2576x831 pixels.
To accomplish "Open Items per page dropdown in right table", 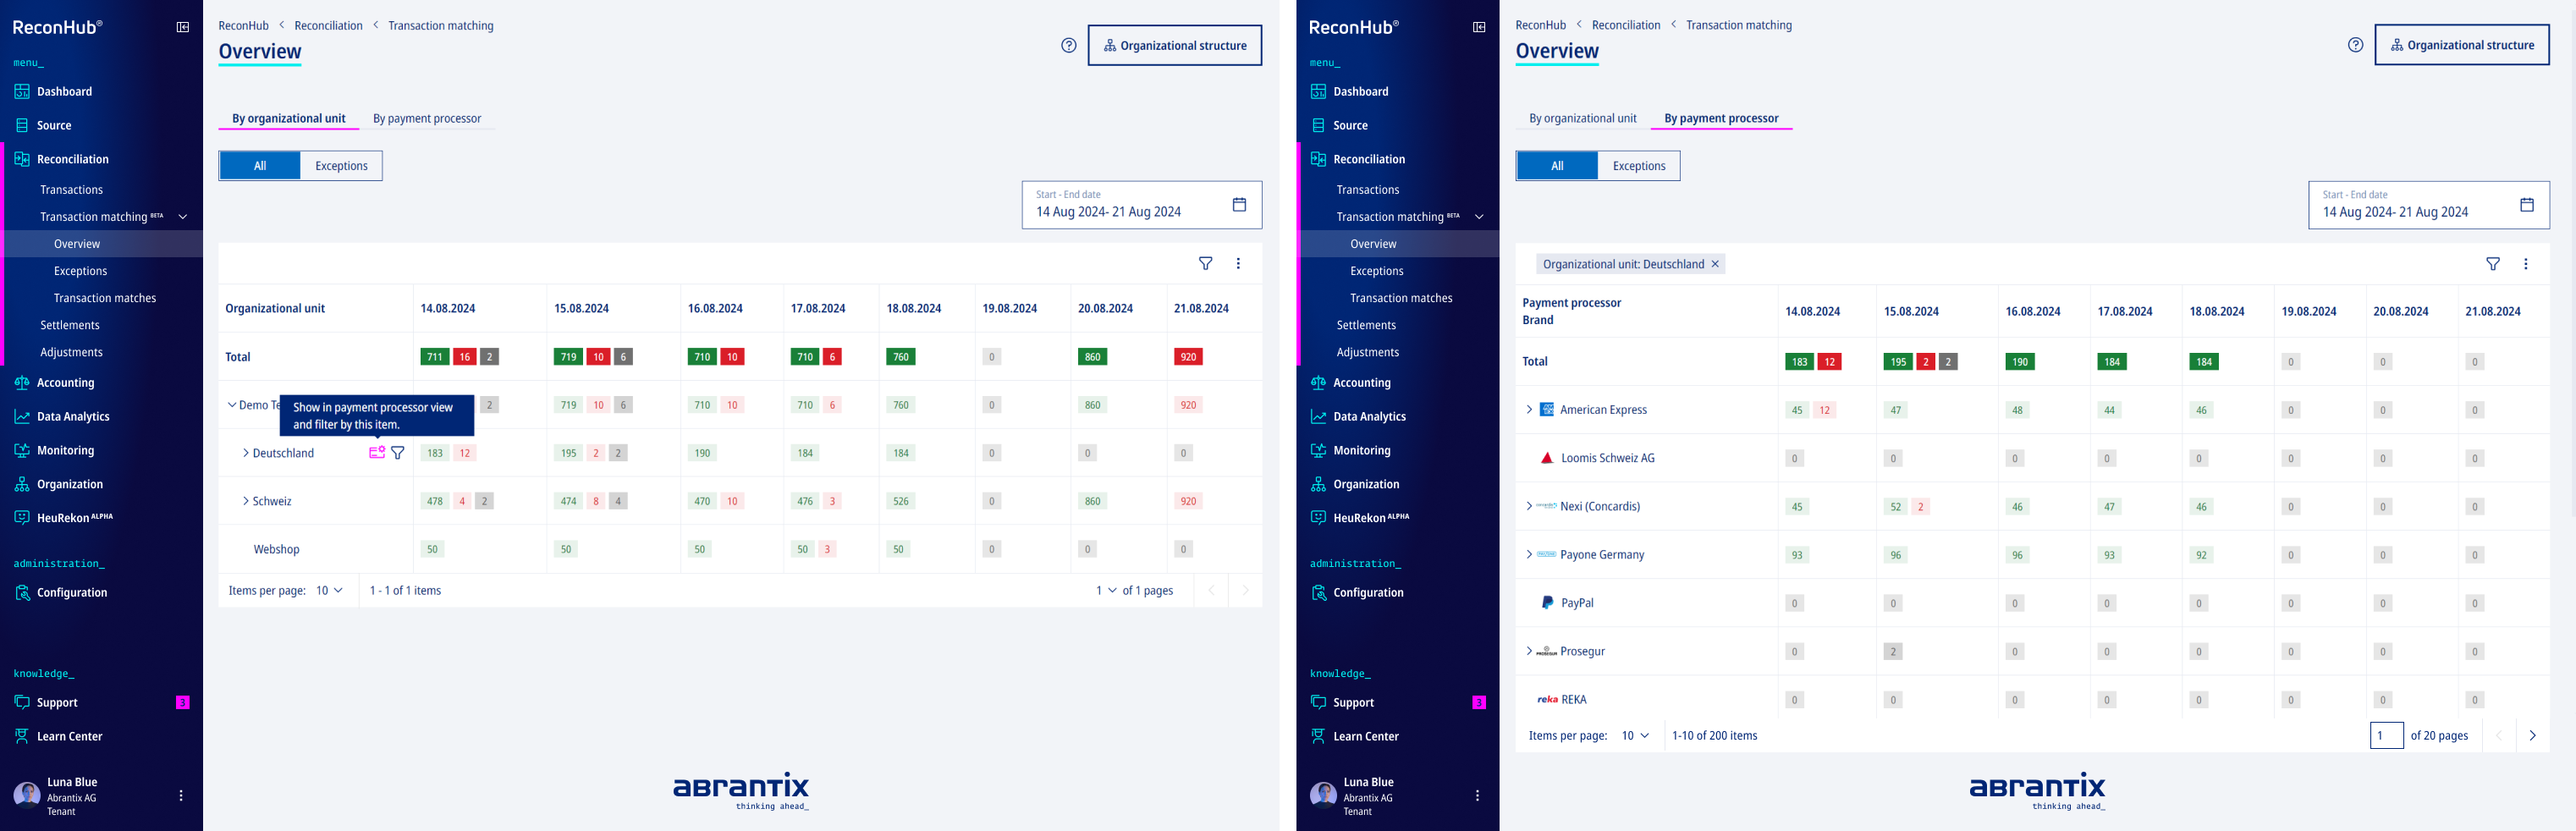I will [x=1635, y=736].
